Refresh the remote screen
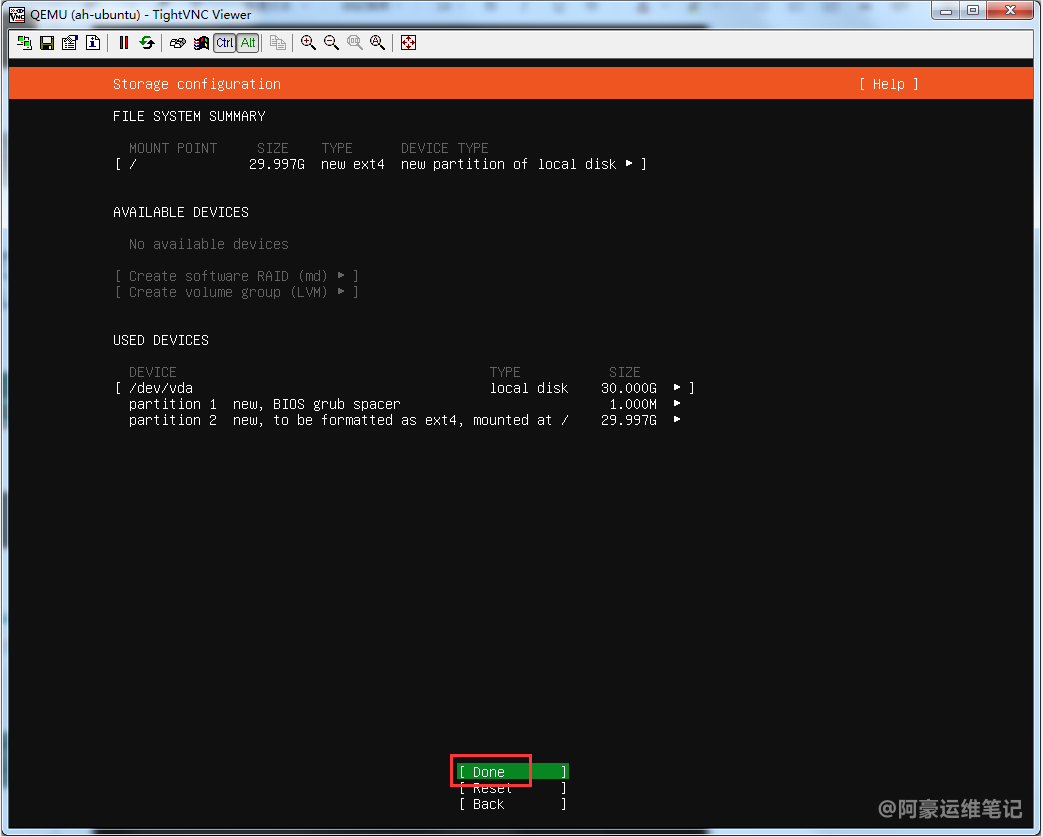The image size is (1043, 837). click(x=147, y=43)
